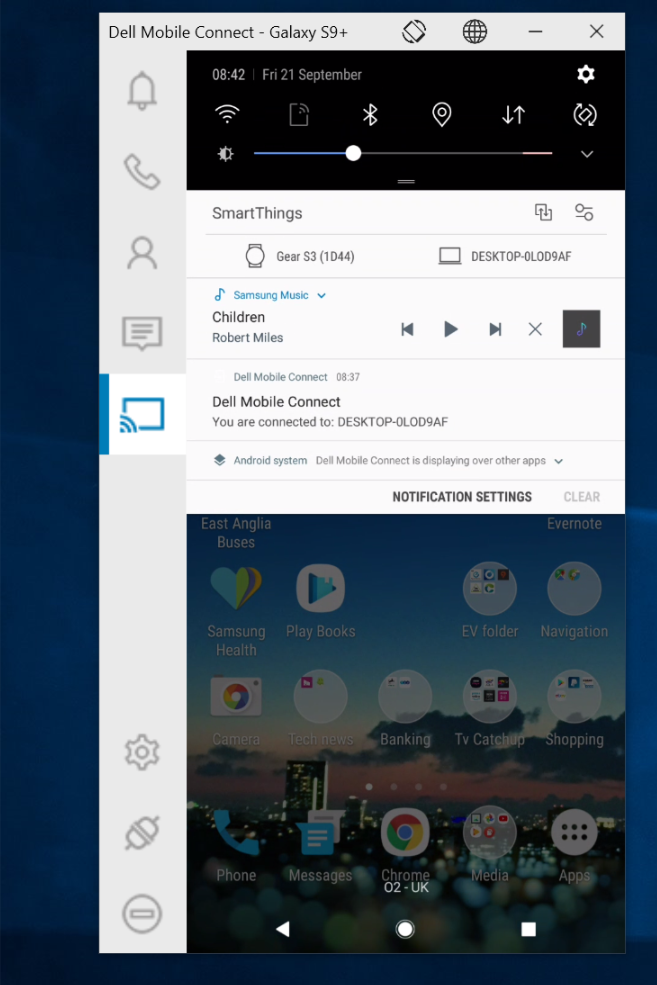Tap the Android recents square button
Viewport: 657px width, 985px height.
(529, 928)
